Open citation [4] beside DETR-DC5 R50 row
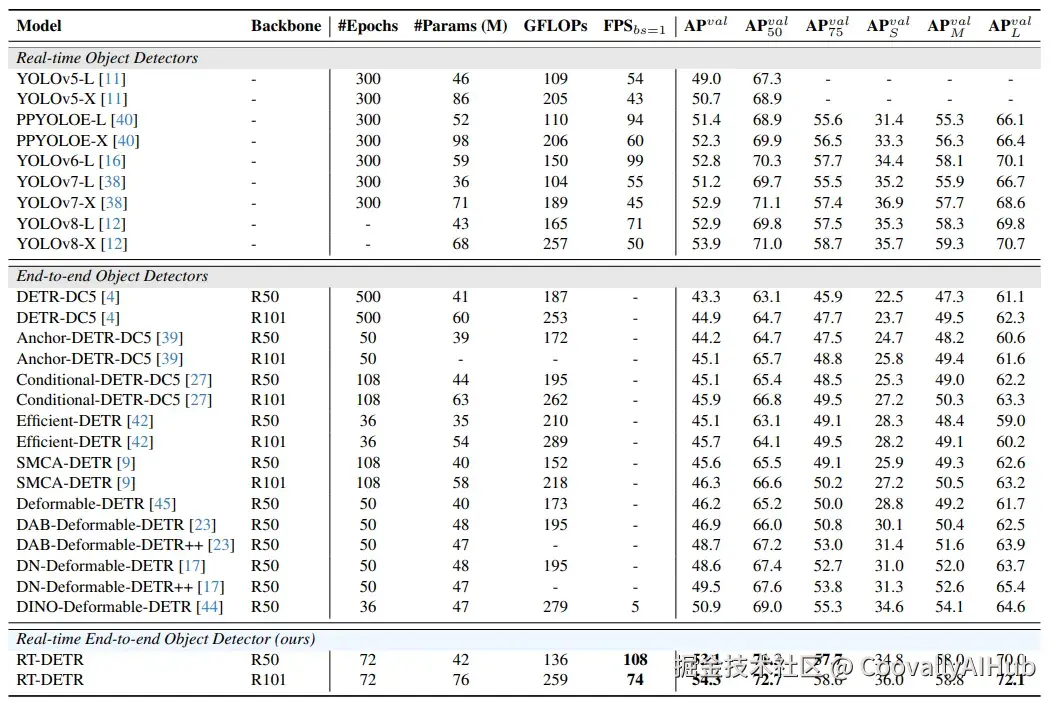The image size is (1057, 702). tap(110, 297)
